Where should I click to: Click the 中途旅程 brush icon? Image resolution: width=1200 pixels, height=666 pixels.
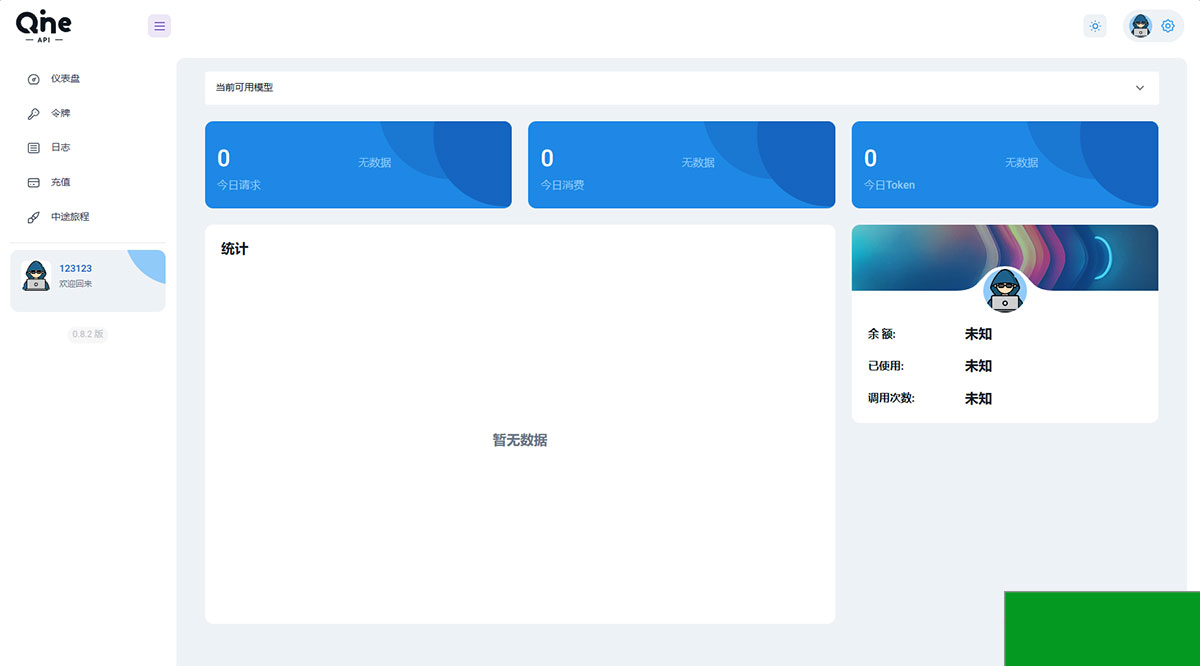pyautogui.click(x=33, y=217)
